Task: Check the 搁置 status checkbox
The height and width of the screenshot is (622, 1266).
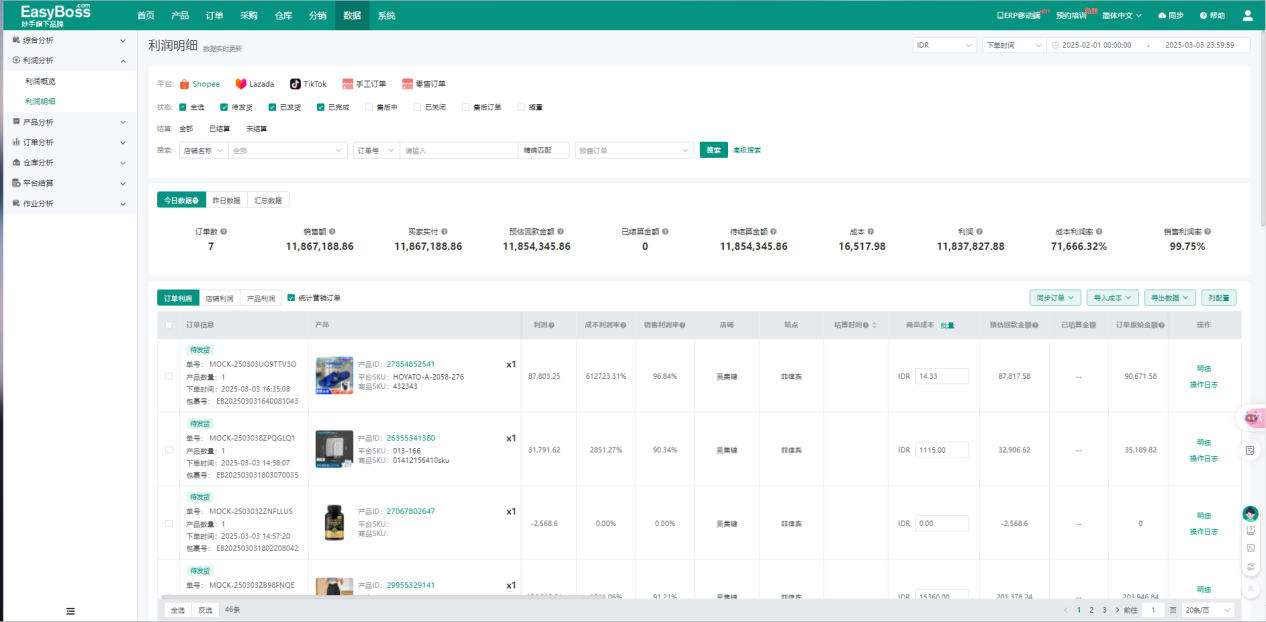Action: pyautogui.click(x=522, y=106)
